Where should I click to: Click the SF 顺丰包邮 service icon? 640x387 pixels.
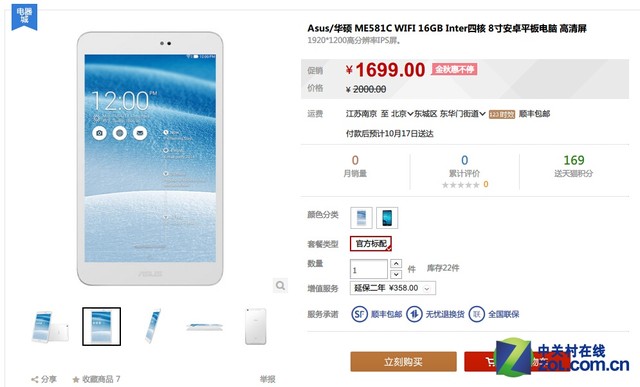click(x=360, y=314)
